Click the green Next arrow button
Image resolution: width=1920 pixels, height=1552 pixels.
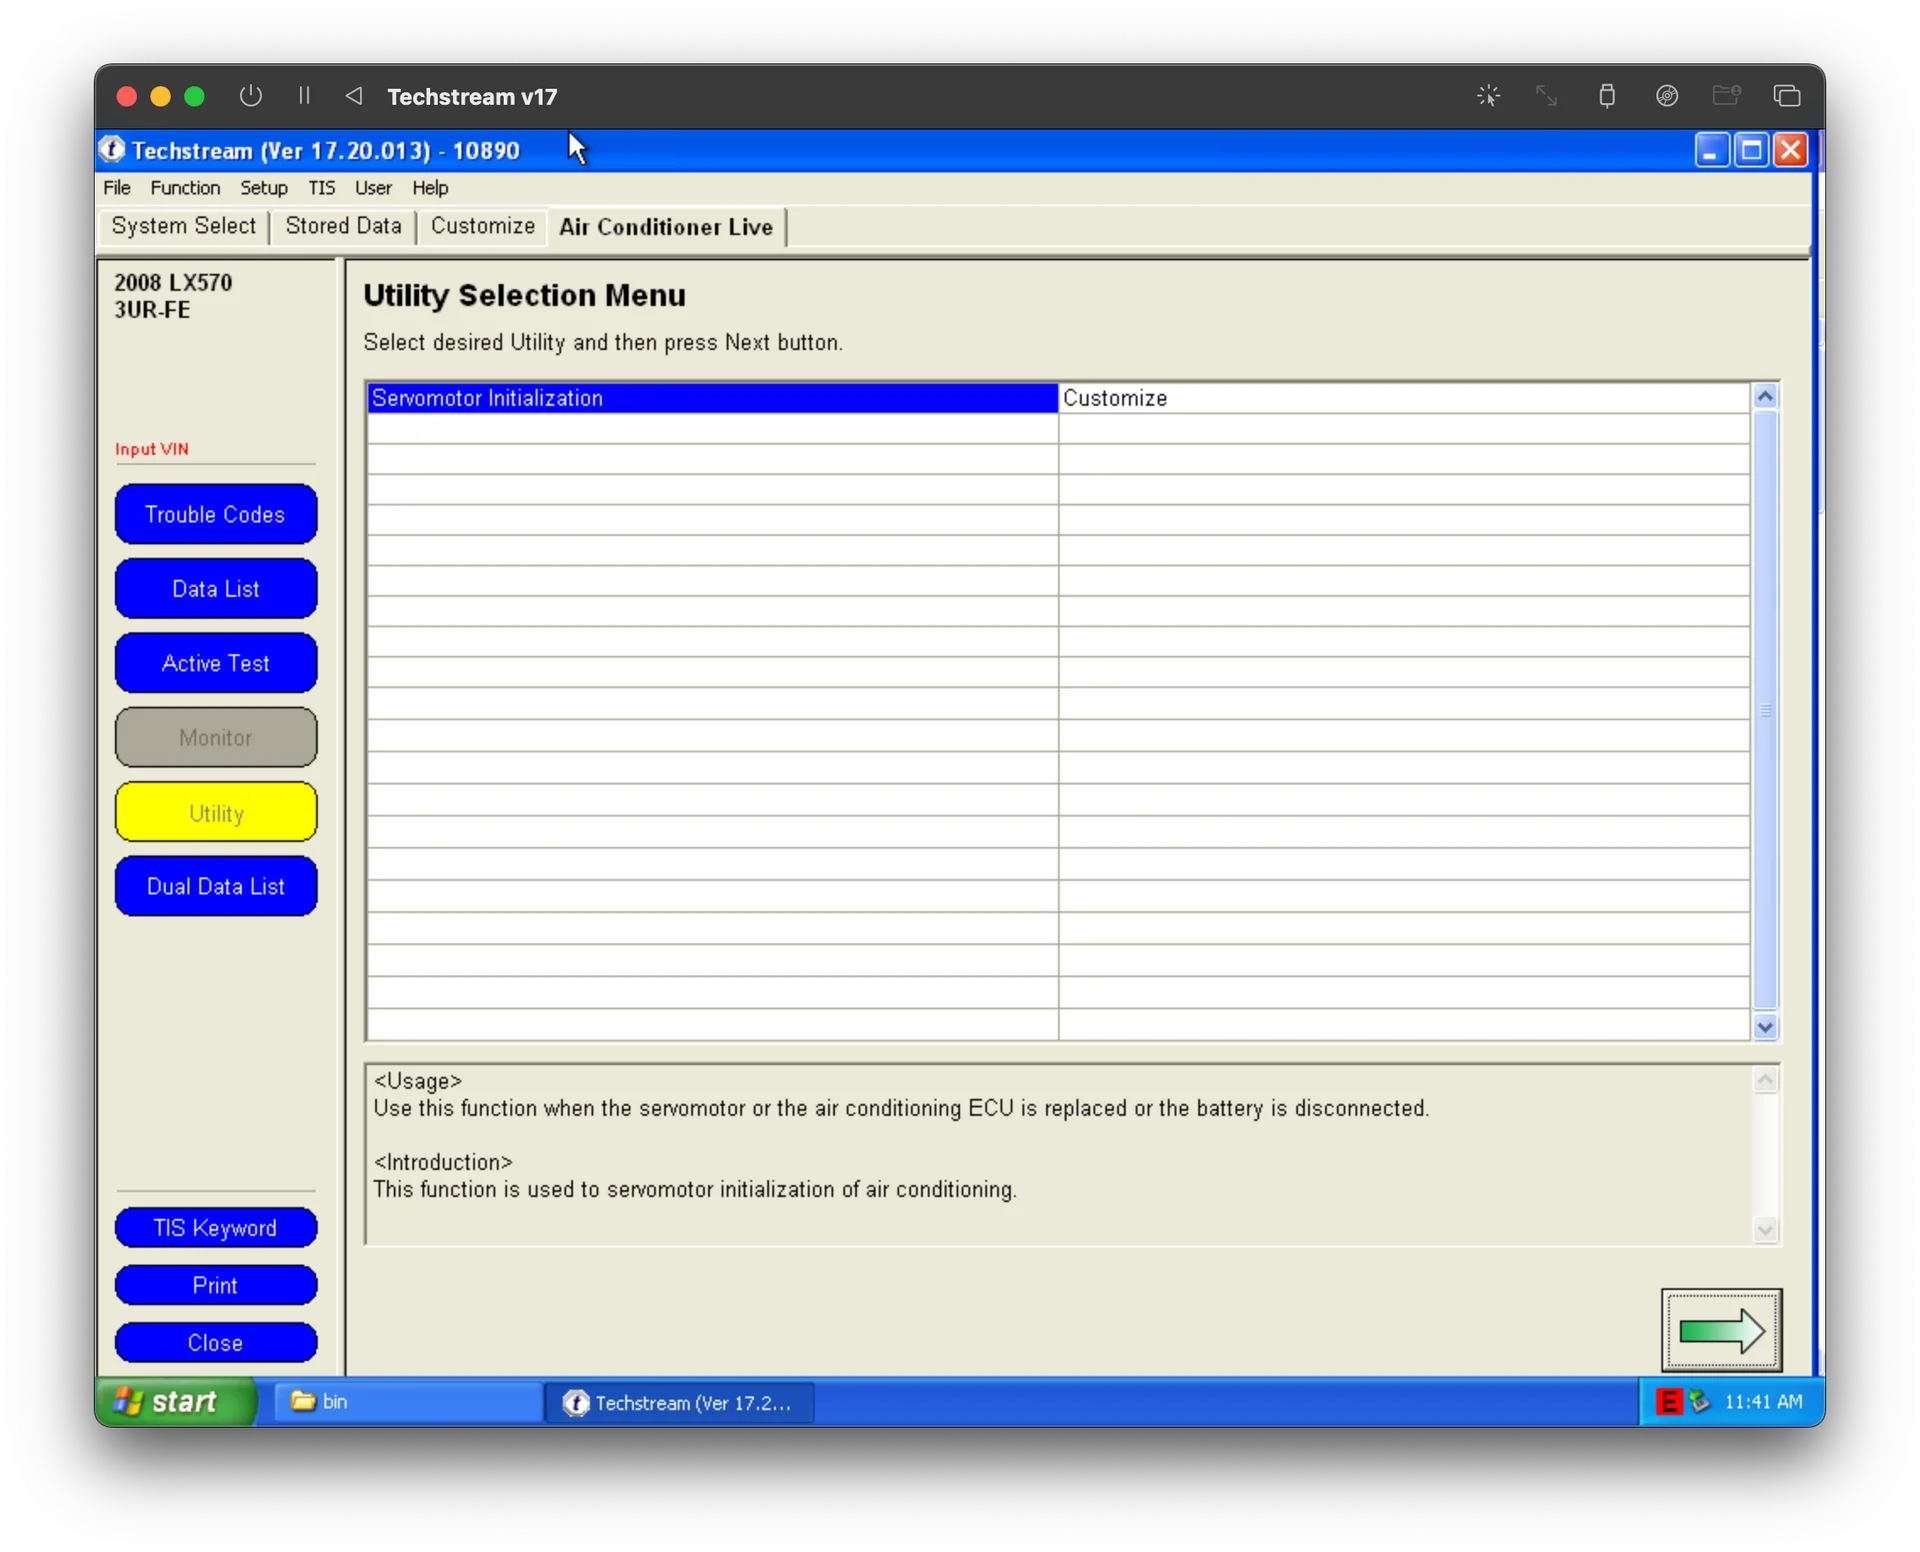tap(1720, 1330)
